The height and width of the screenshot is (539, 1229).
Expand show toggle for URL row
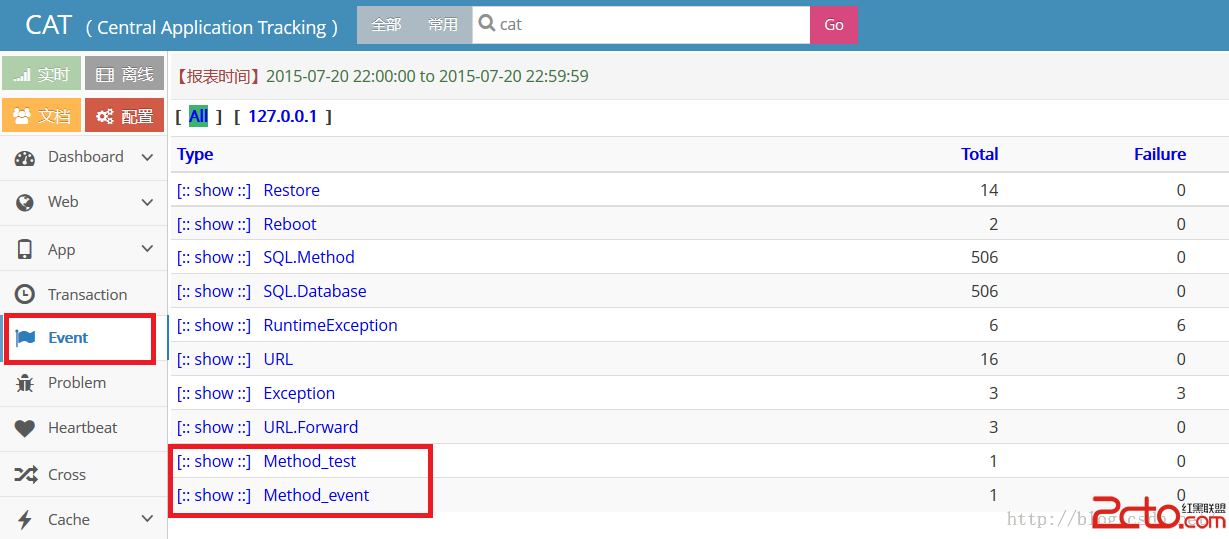point(214,359)
